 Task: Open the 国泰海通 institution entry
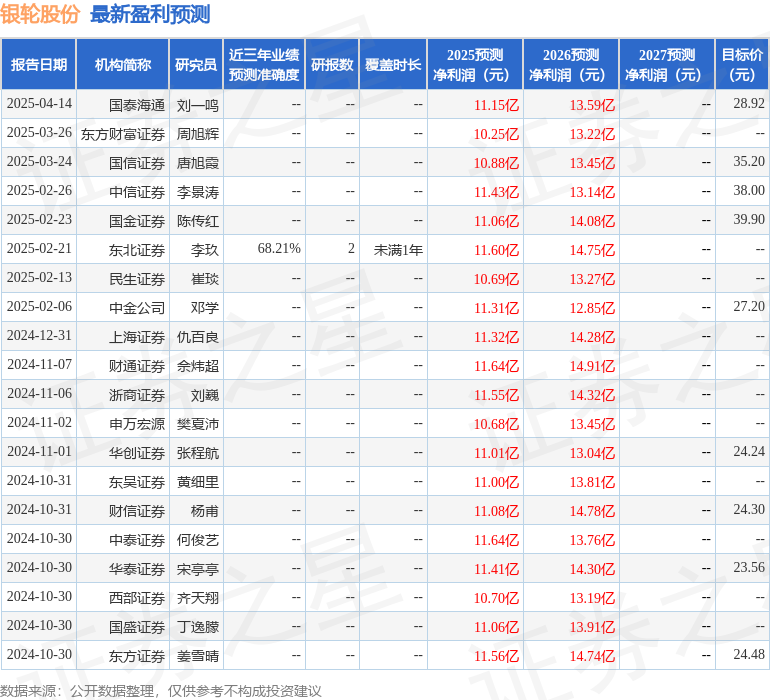(137, 104)
